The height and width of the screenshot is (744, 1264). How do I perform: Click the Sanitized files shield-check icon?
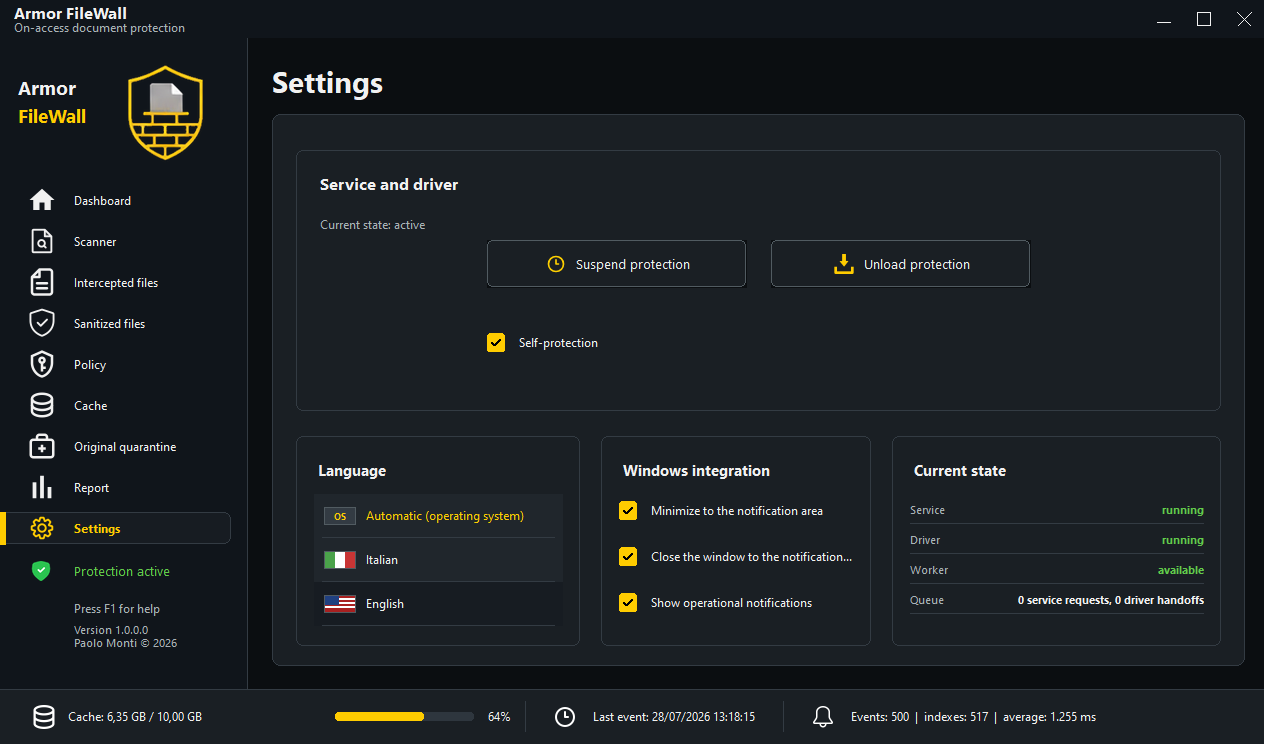pos(42,323)
